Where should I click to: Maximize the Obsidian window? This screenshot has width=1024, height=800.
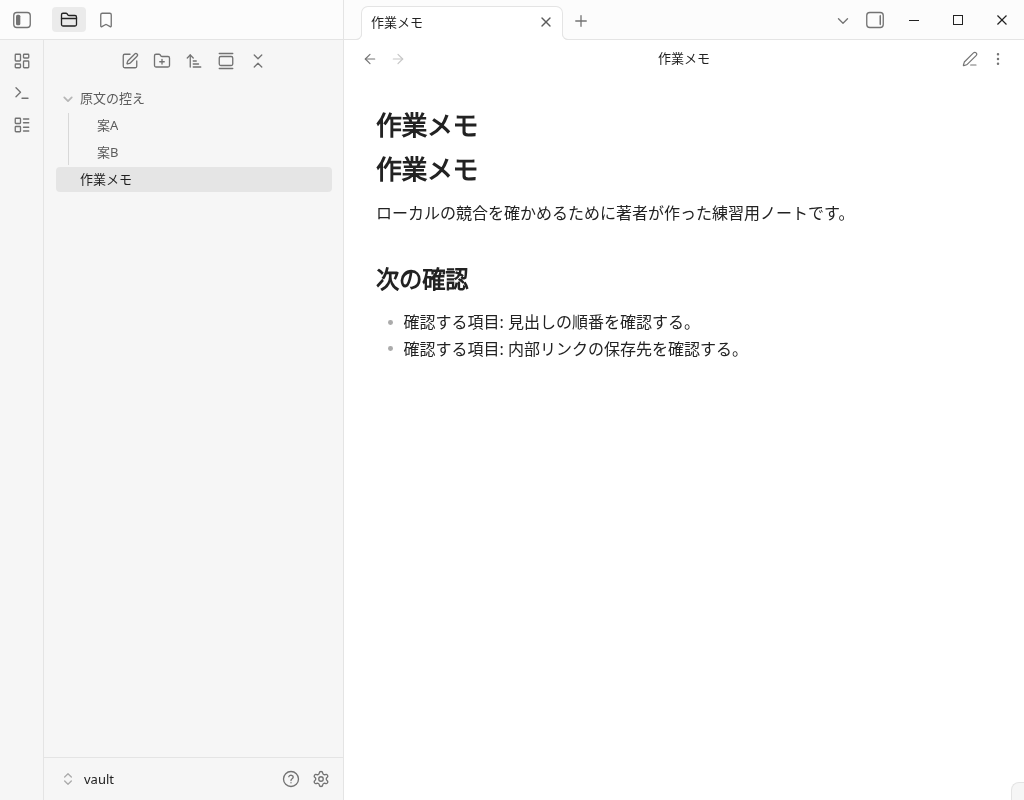click(x=958, y=20)
